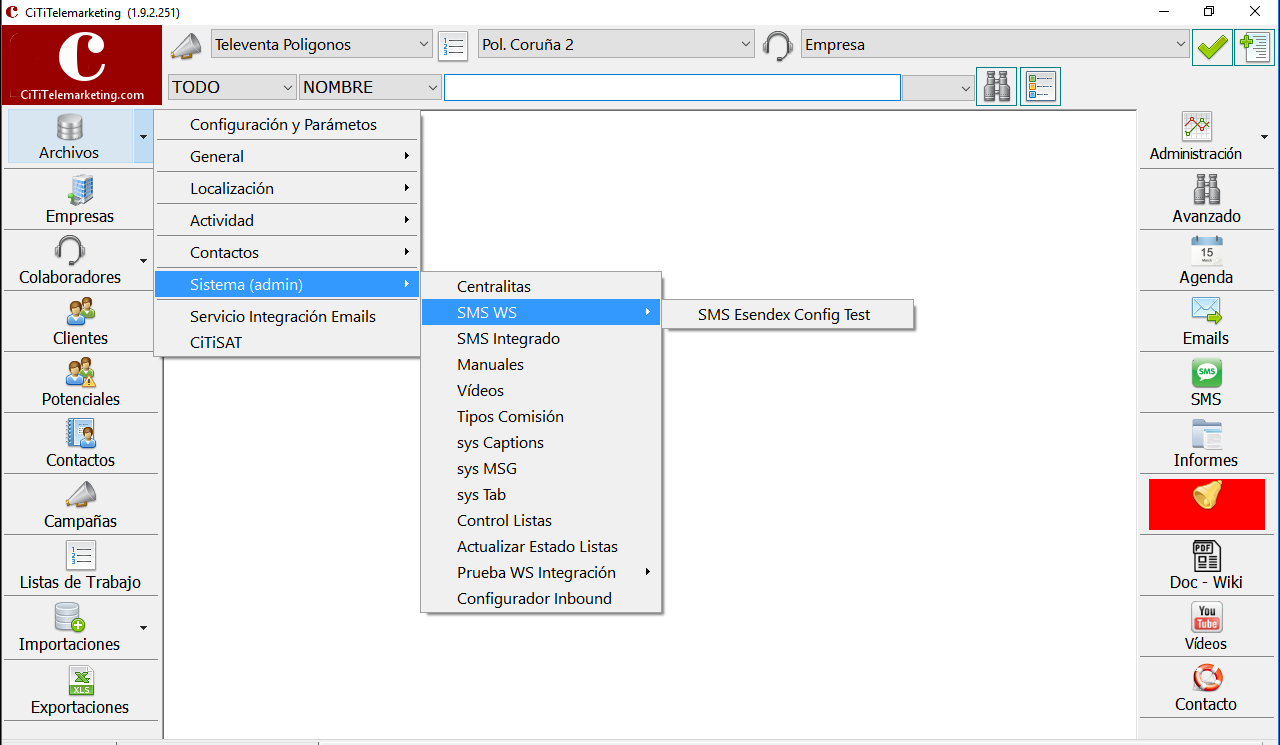Click the red alarm bell button
Screen dimensions: 1280x745
1207,504
